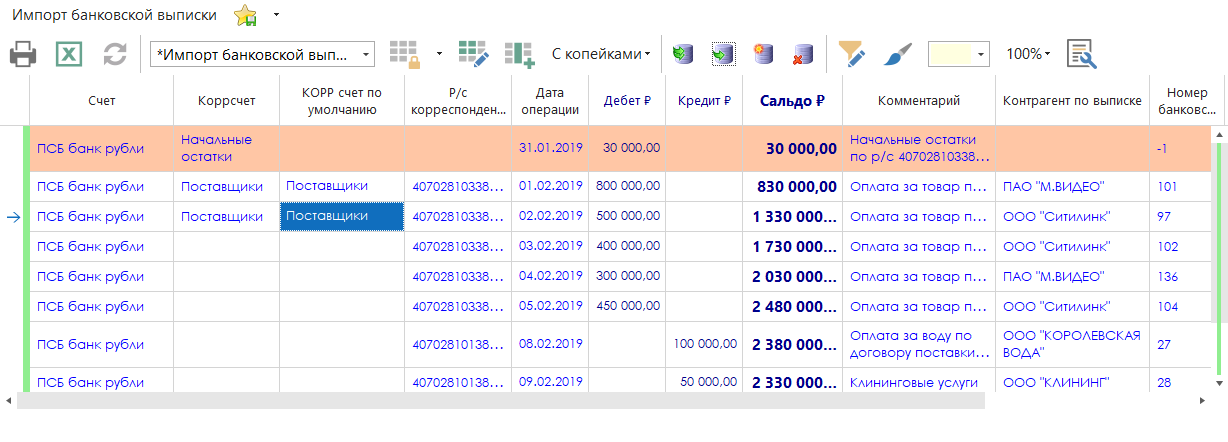The image size is (1228, 442).
Task: Sort by the 'Сальдо ₽' column header
Action: pos(792,100)
